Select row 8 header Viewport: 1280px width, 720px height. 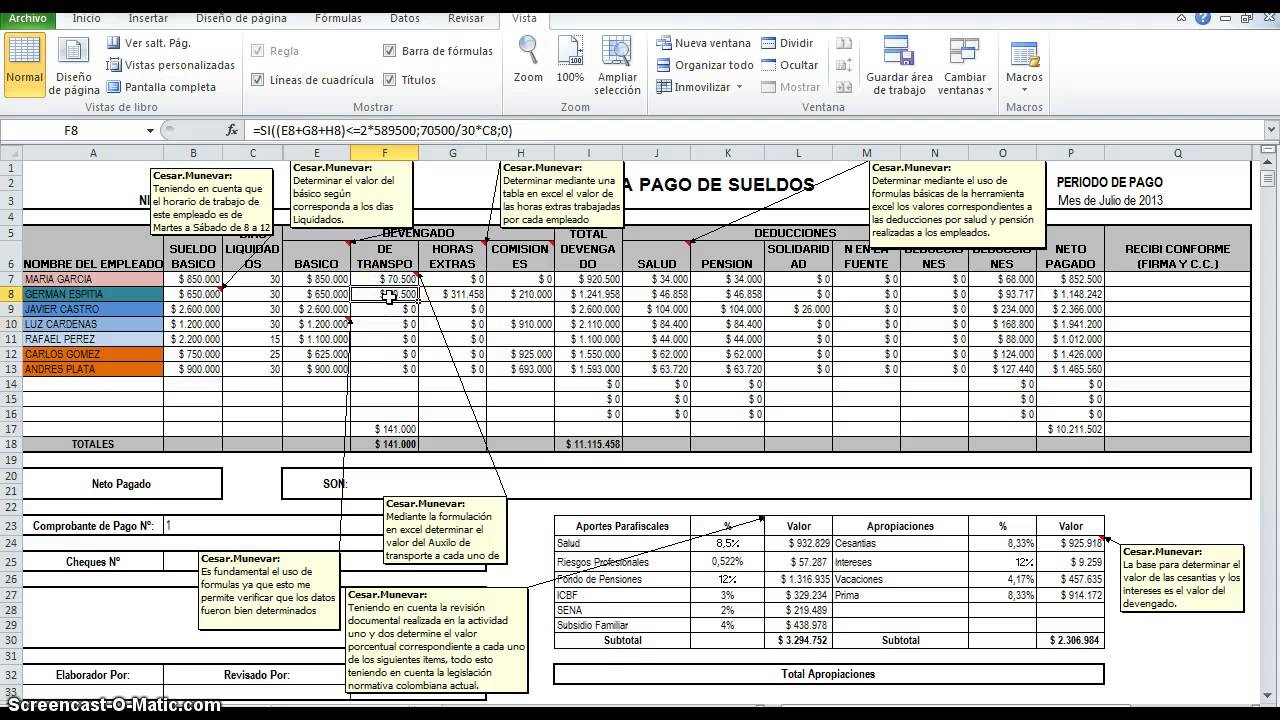point(10,294)
